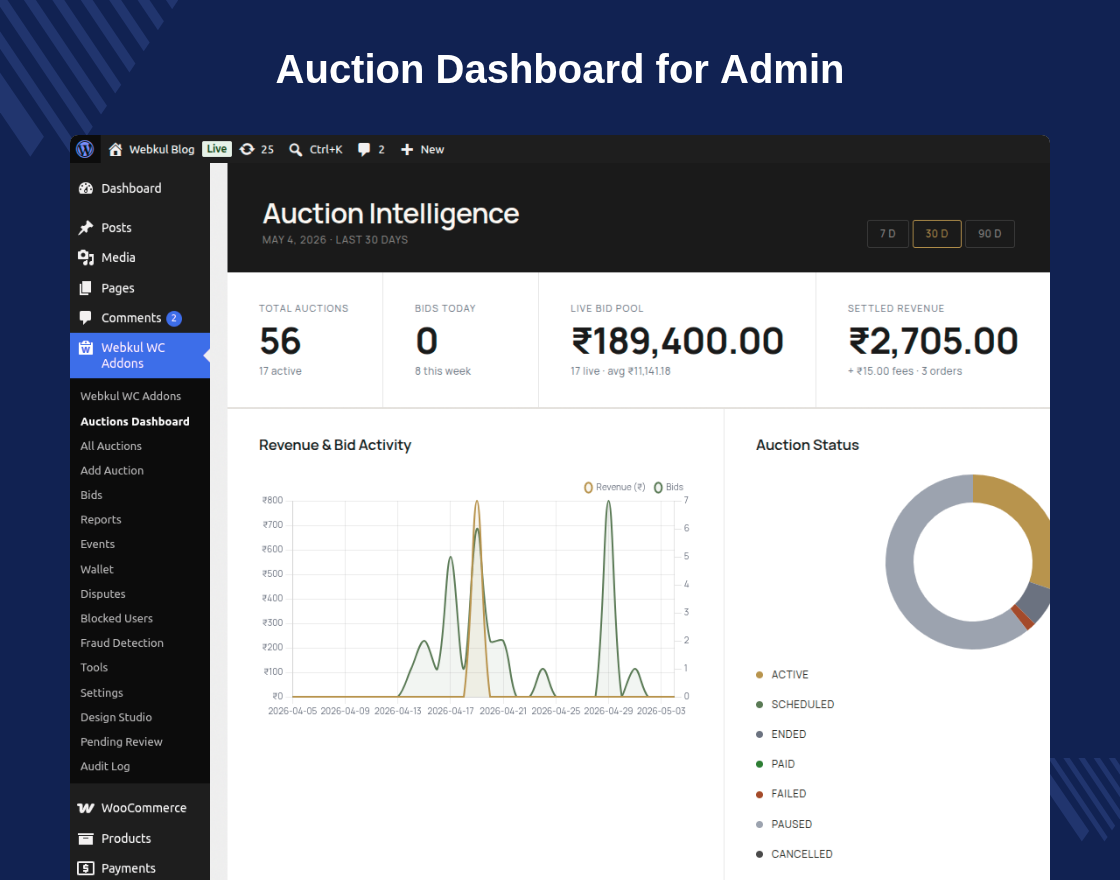Click the Webkul Blog site name

click(x=161, y=149)
